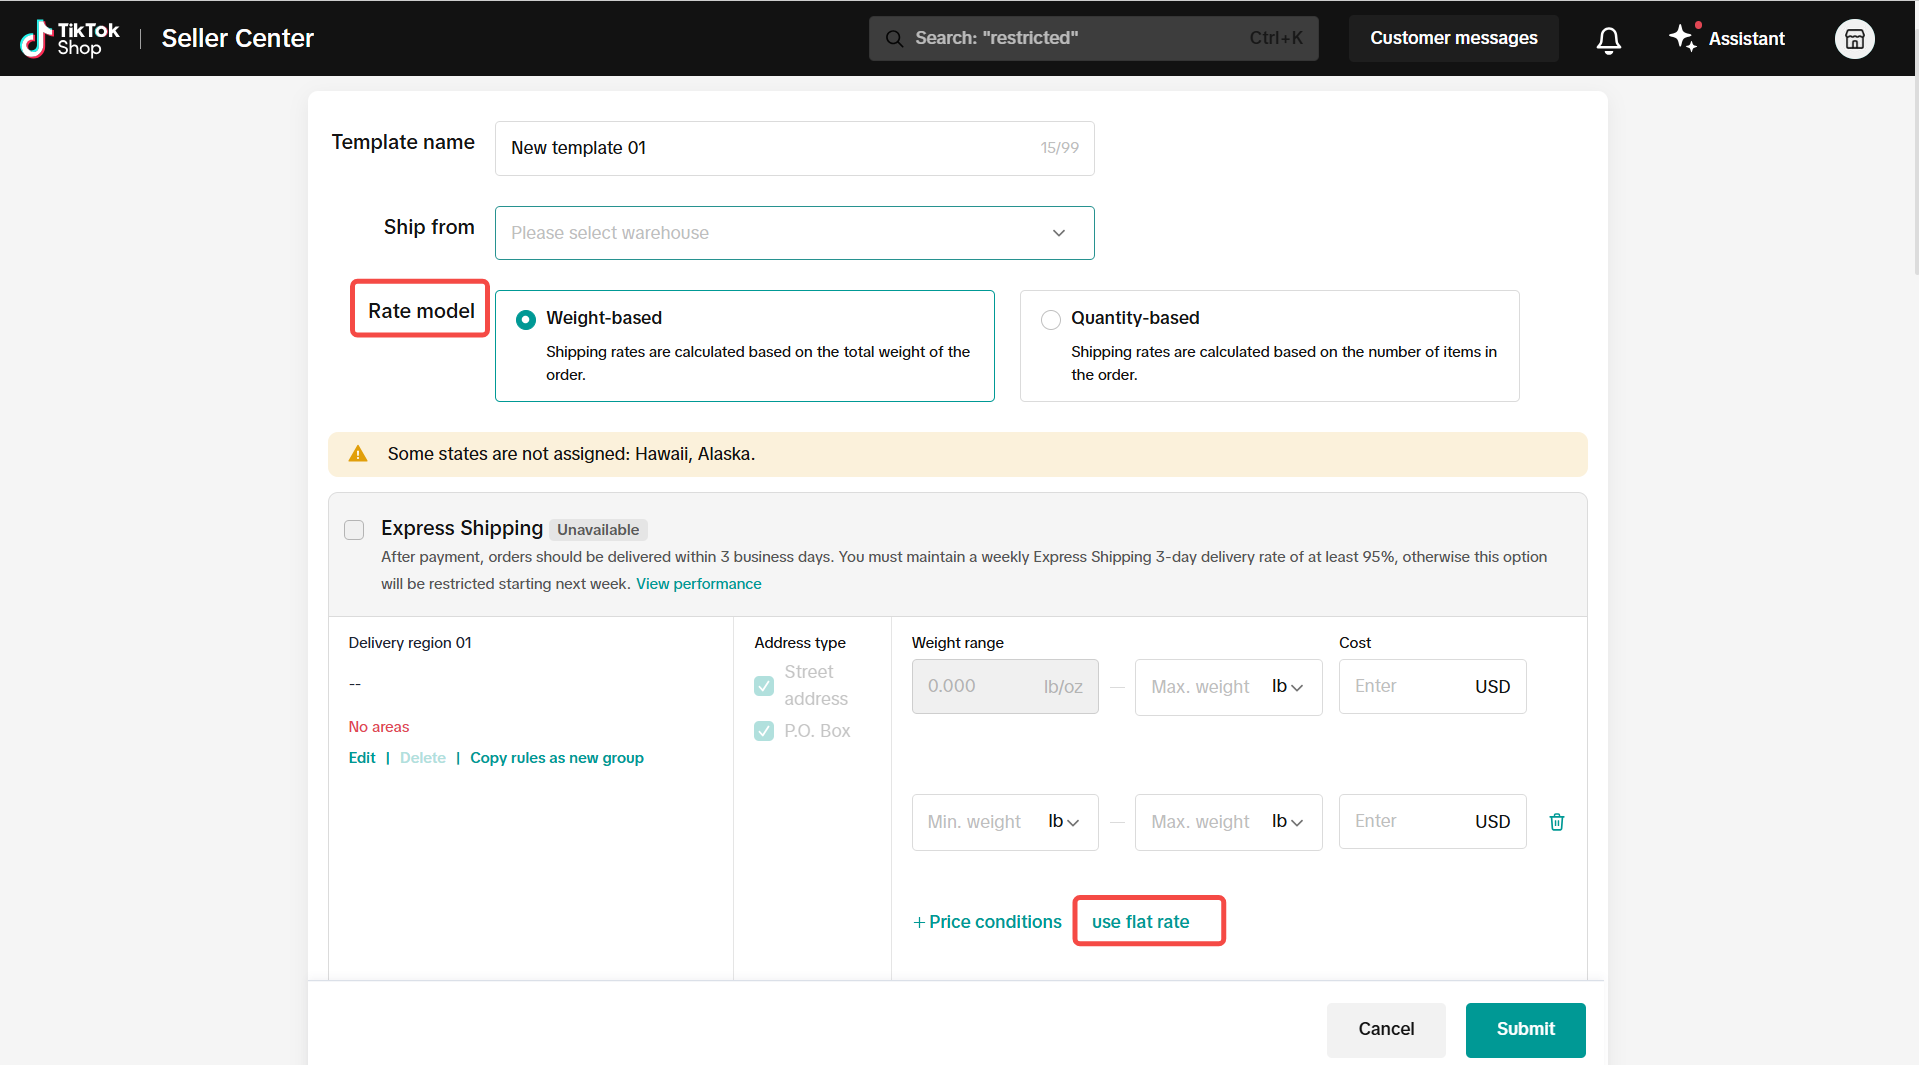The image size is (1919, 1065).
Task: Open the shop profile avatar
Action: pyautogui.click(x=1854, y=39)
